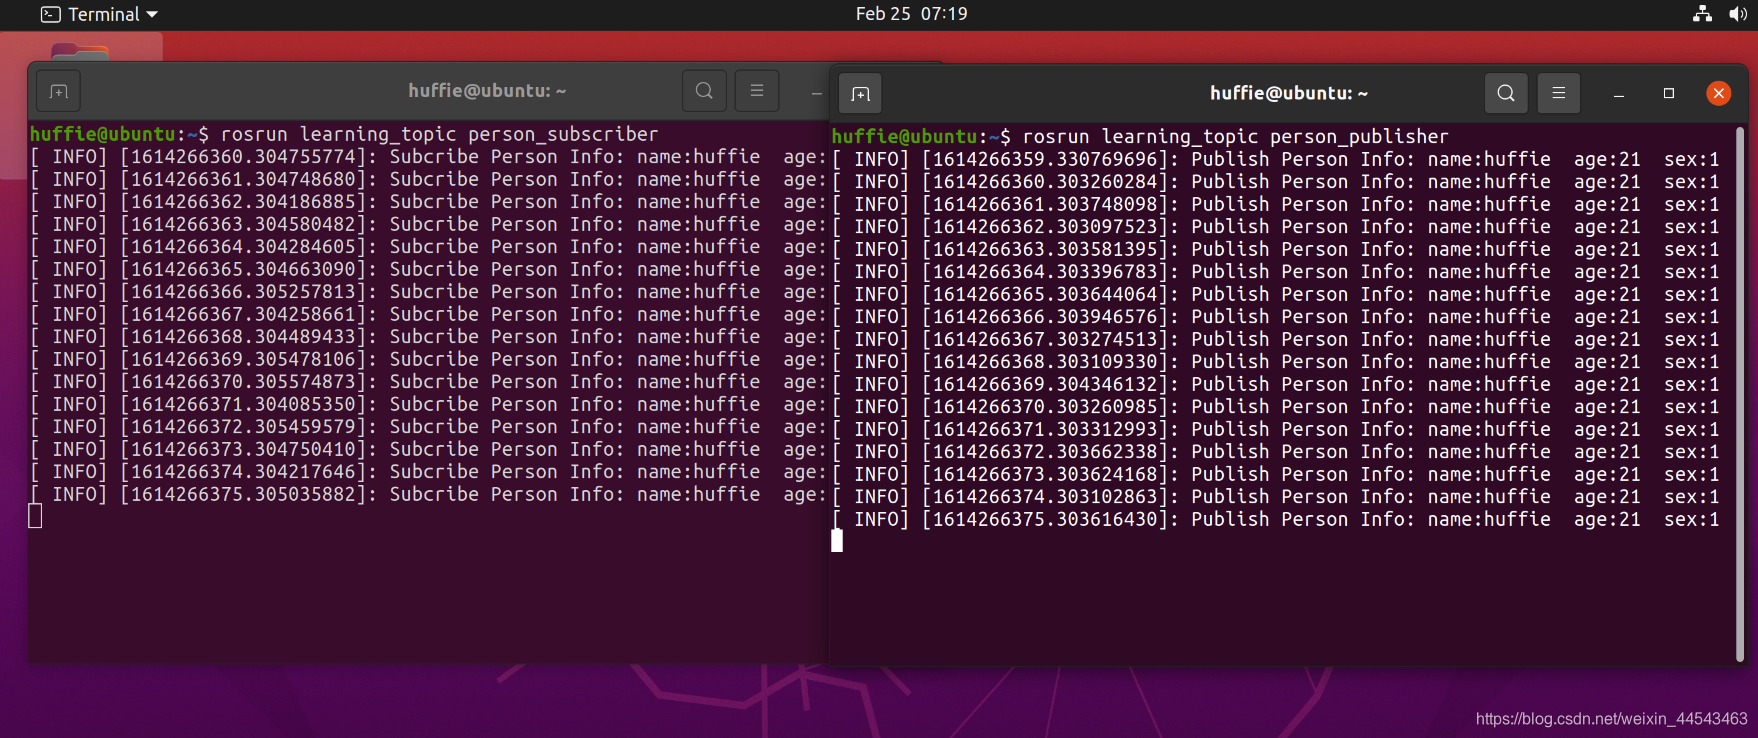Image resolution: width=1758 pixels, height=738 pixels.
Task: Click subscriber log line 1614266364.304284605
Action: click(x=428, y=247)
